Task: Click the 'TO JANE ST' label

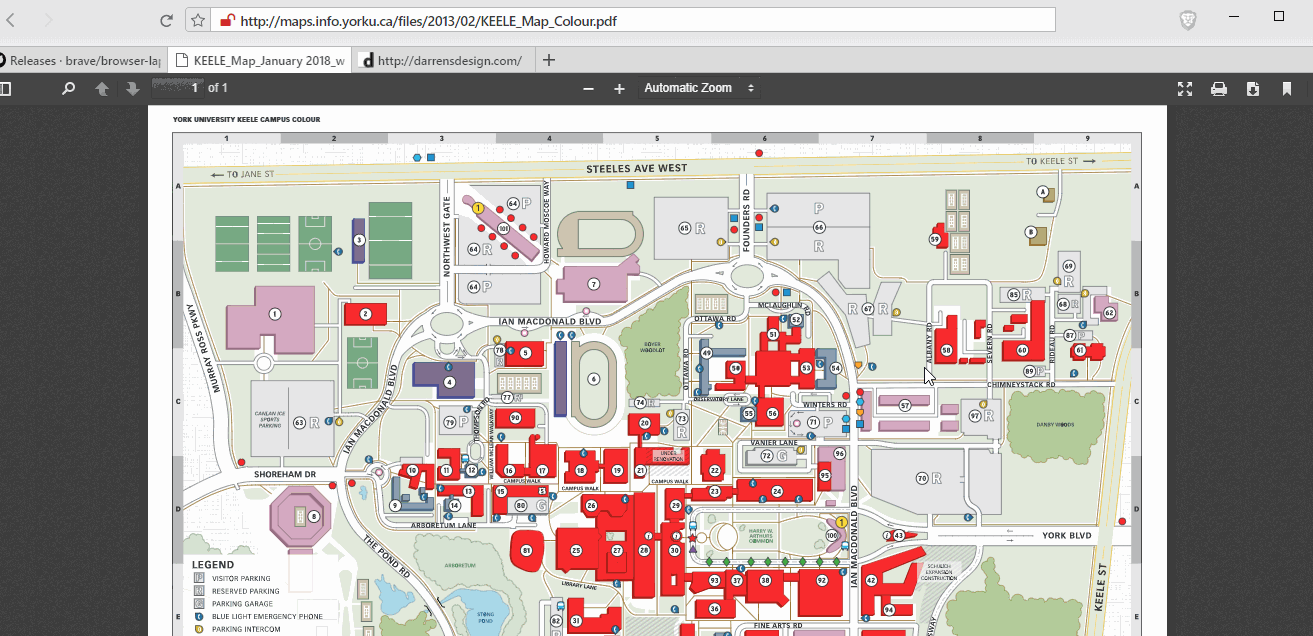Action: [x=248, y=176]
